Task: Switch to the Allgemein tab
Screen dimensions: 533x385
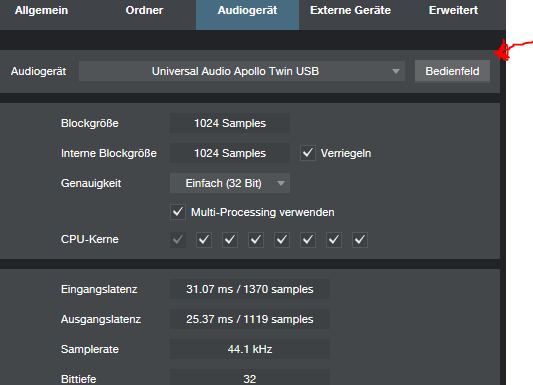Action: tap(41, 11)
